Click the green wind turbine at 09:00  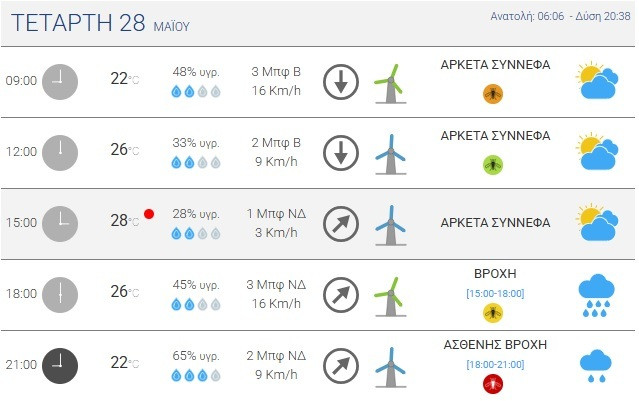[x=390, y=82]
